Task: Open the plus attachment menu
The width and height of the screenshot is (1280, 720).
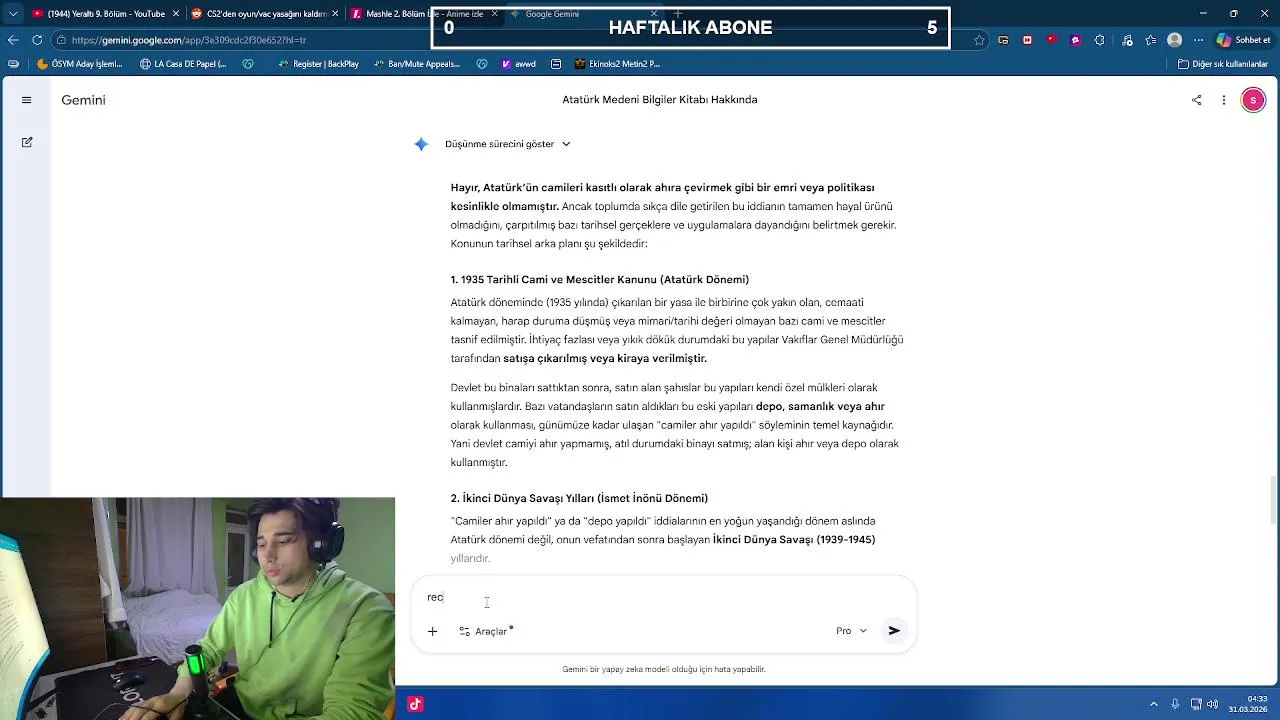Action: click(x=432, y=631)
